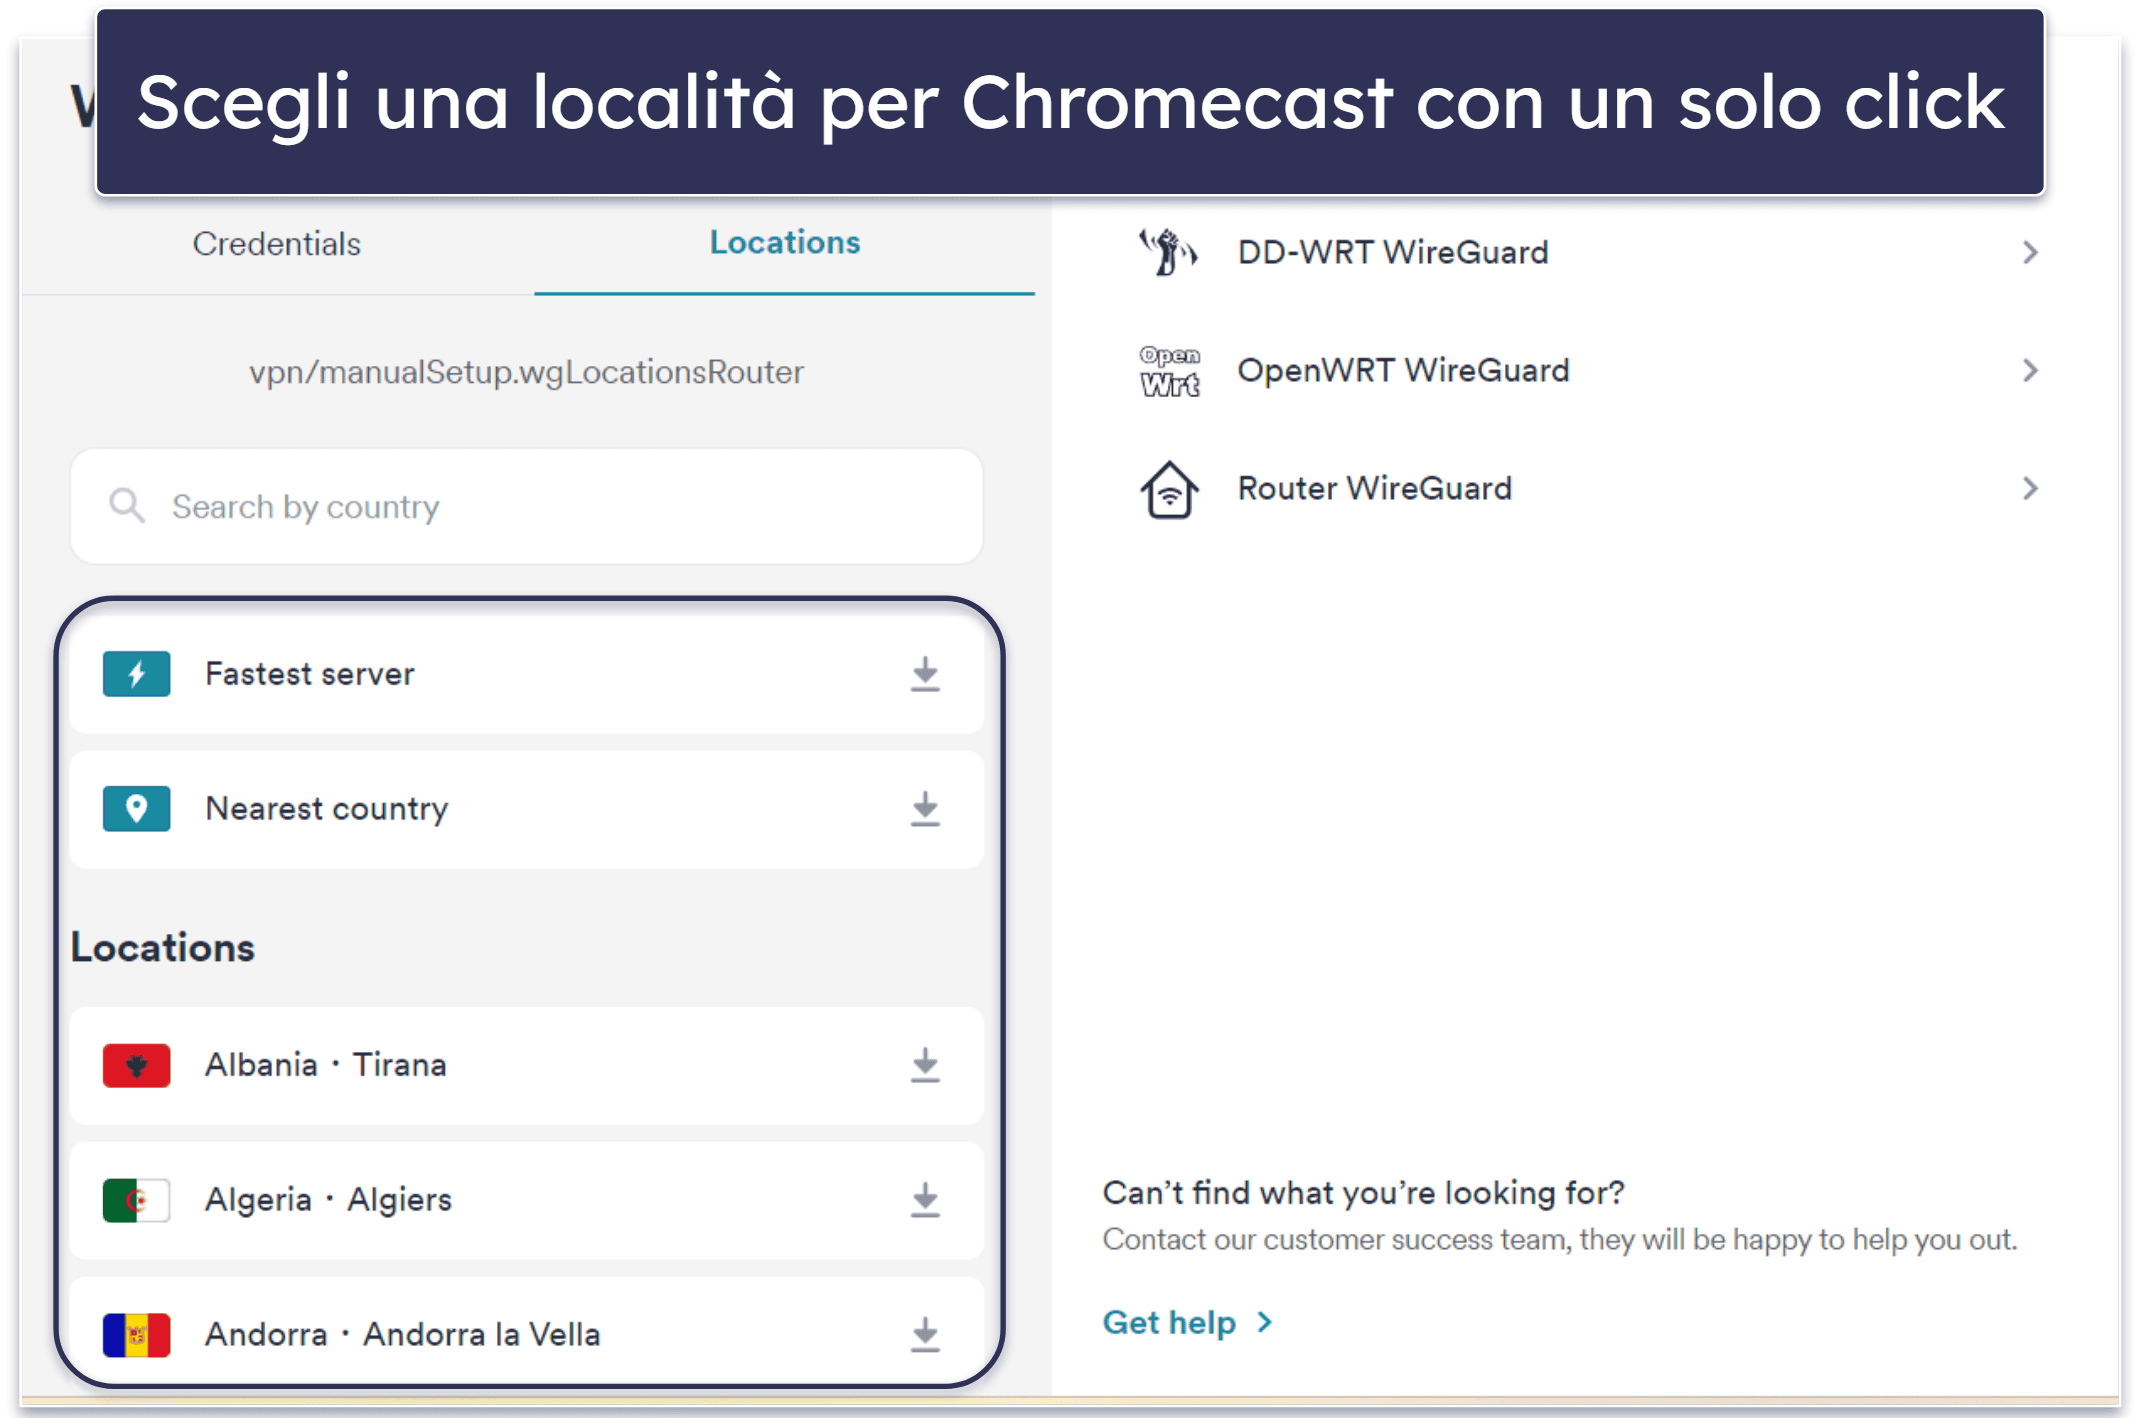Image resolution: width=2140 pixels, height=1418 pixels.
Task: Download the Albania Tirana configuration
Action: coord(925,1065)
